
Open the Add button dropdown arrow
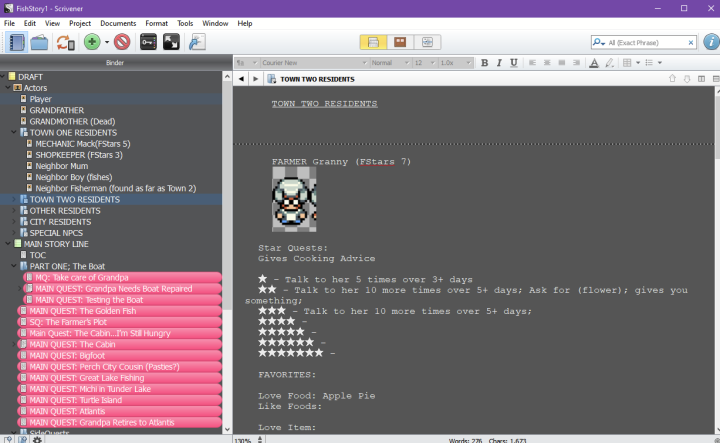[x=107, y=42]
